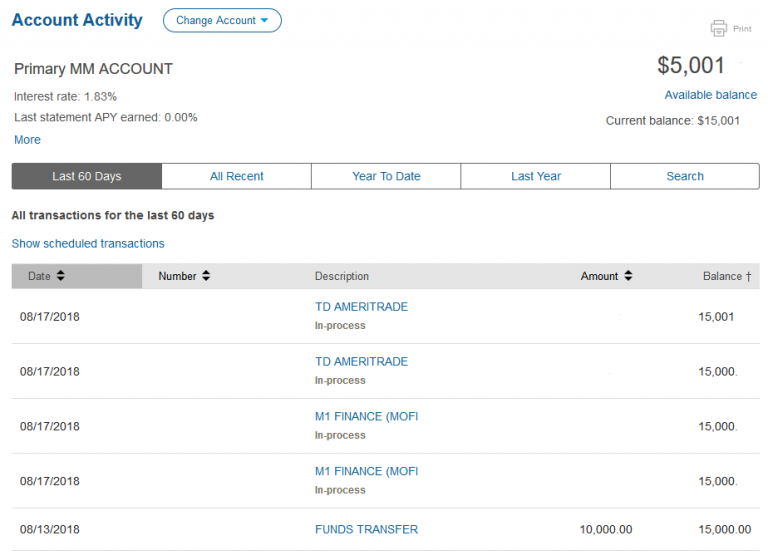
Task: Click the Available balance link
Action: click(710, 95)
